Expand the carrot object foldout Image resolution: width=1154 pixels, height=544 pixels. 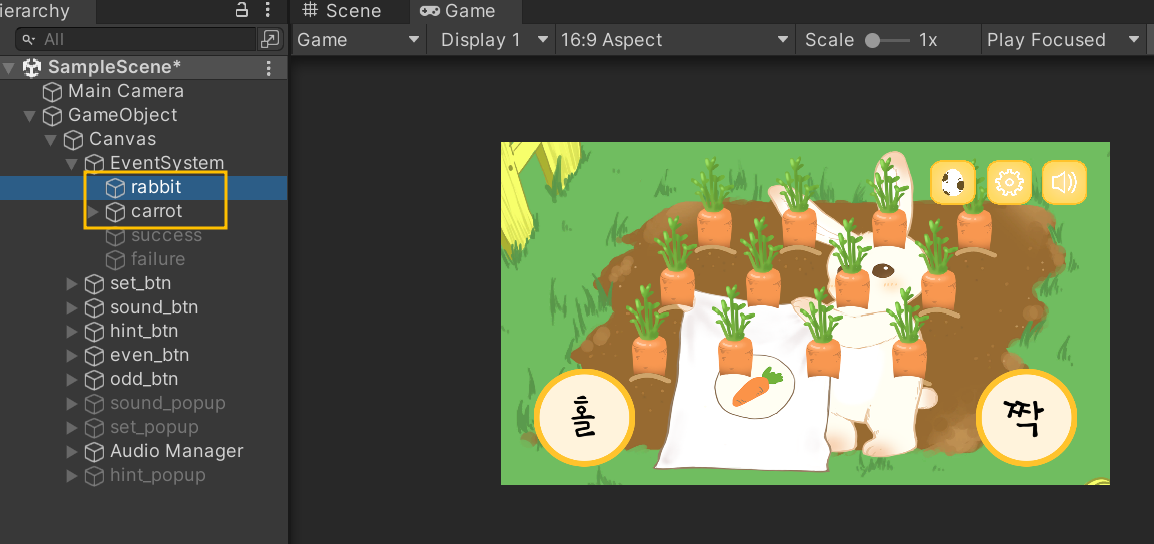tap(93, 212)
